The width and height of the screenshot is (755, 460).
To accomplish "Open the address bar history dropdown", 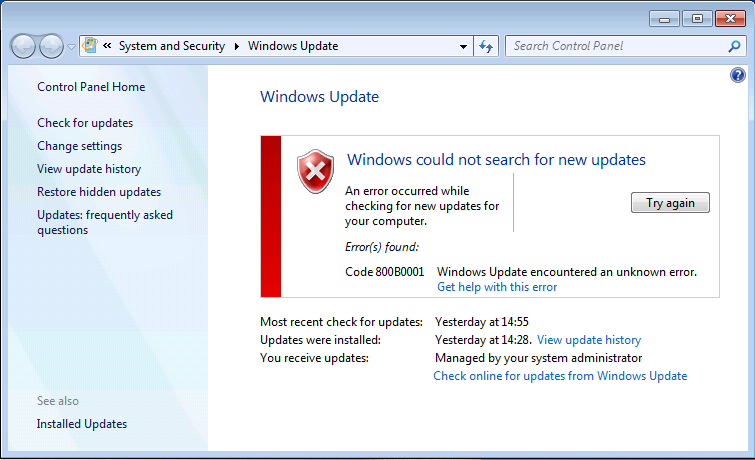I will click(x=463, y=47).
